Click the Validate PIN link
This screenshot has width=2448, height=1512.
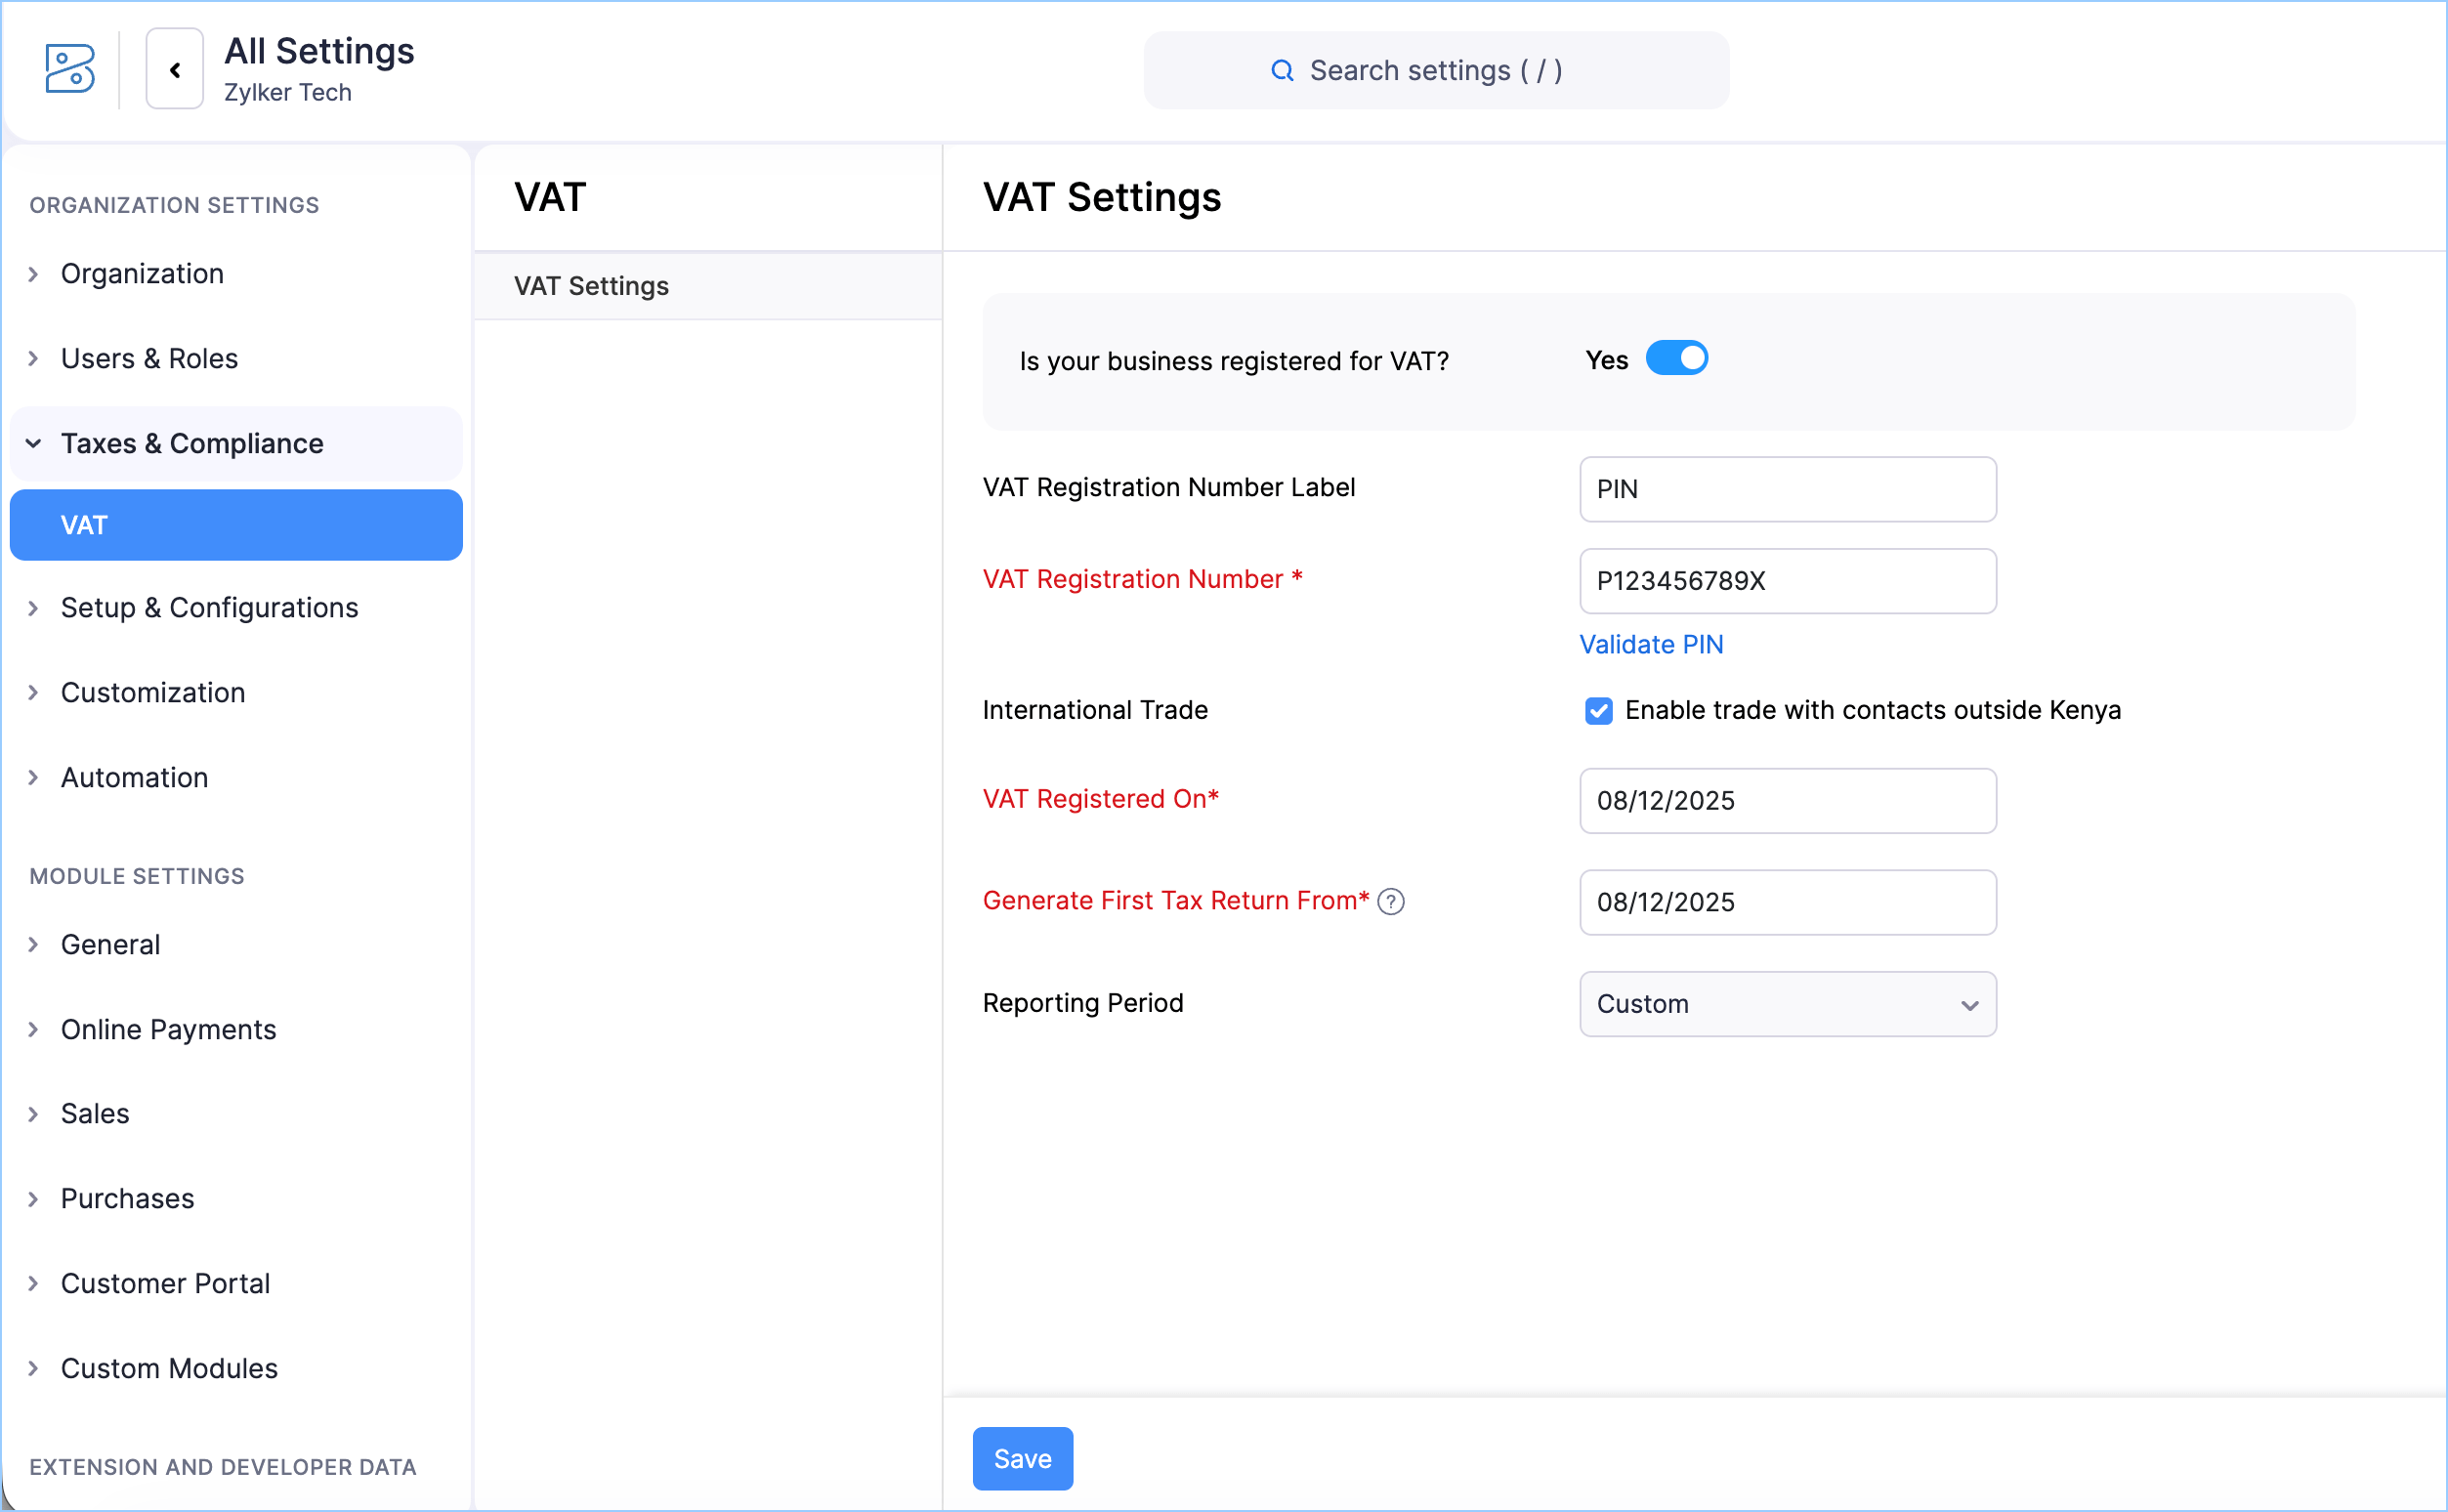pos(1651,645)
